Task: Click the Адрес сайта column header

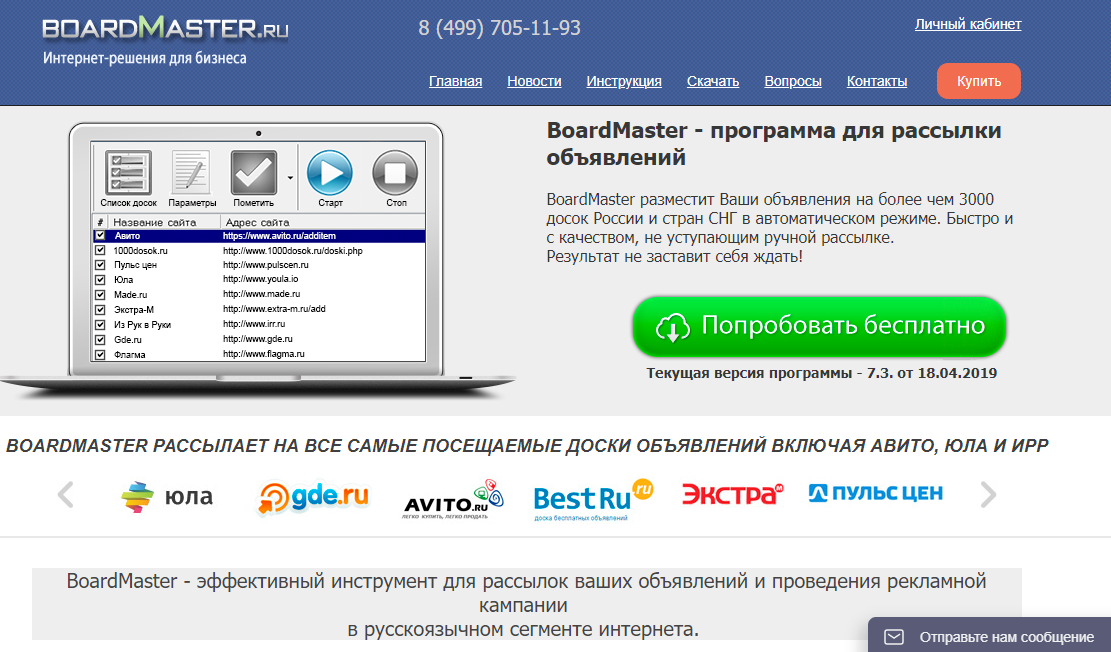Action: click(x=257, y=222)
